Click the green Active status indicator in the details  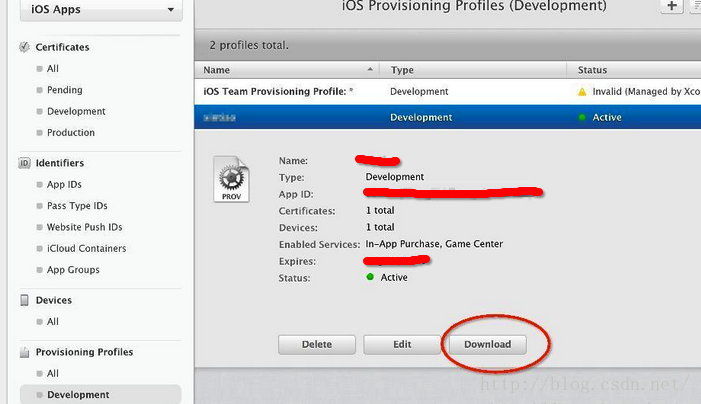click(x=370, y=277)
